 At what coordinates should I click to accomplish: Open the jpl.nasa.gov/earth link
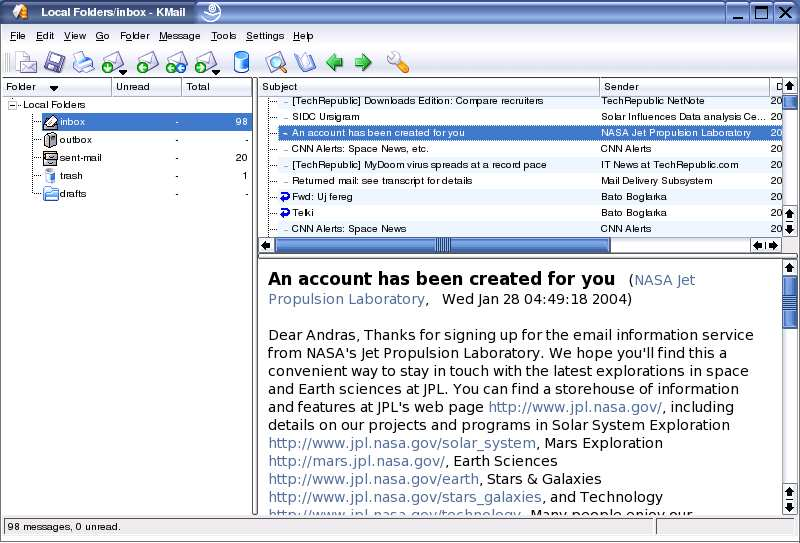[x=373, y=479]
